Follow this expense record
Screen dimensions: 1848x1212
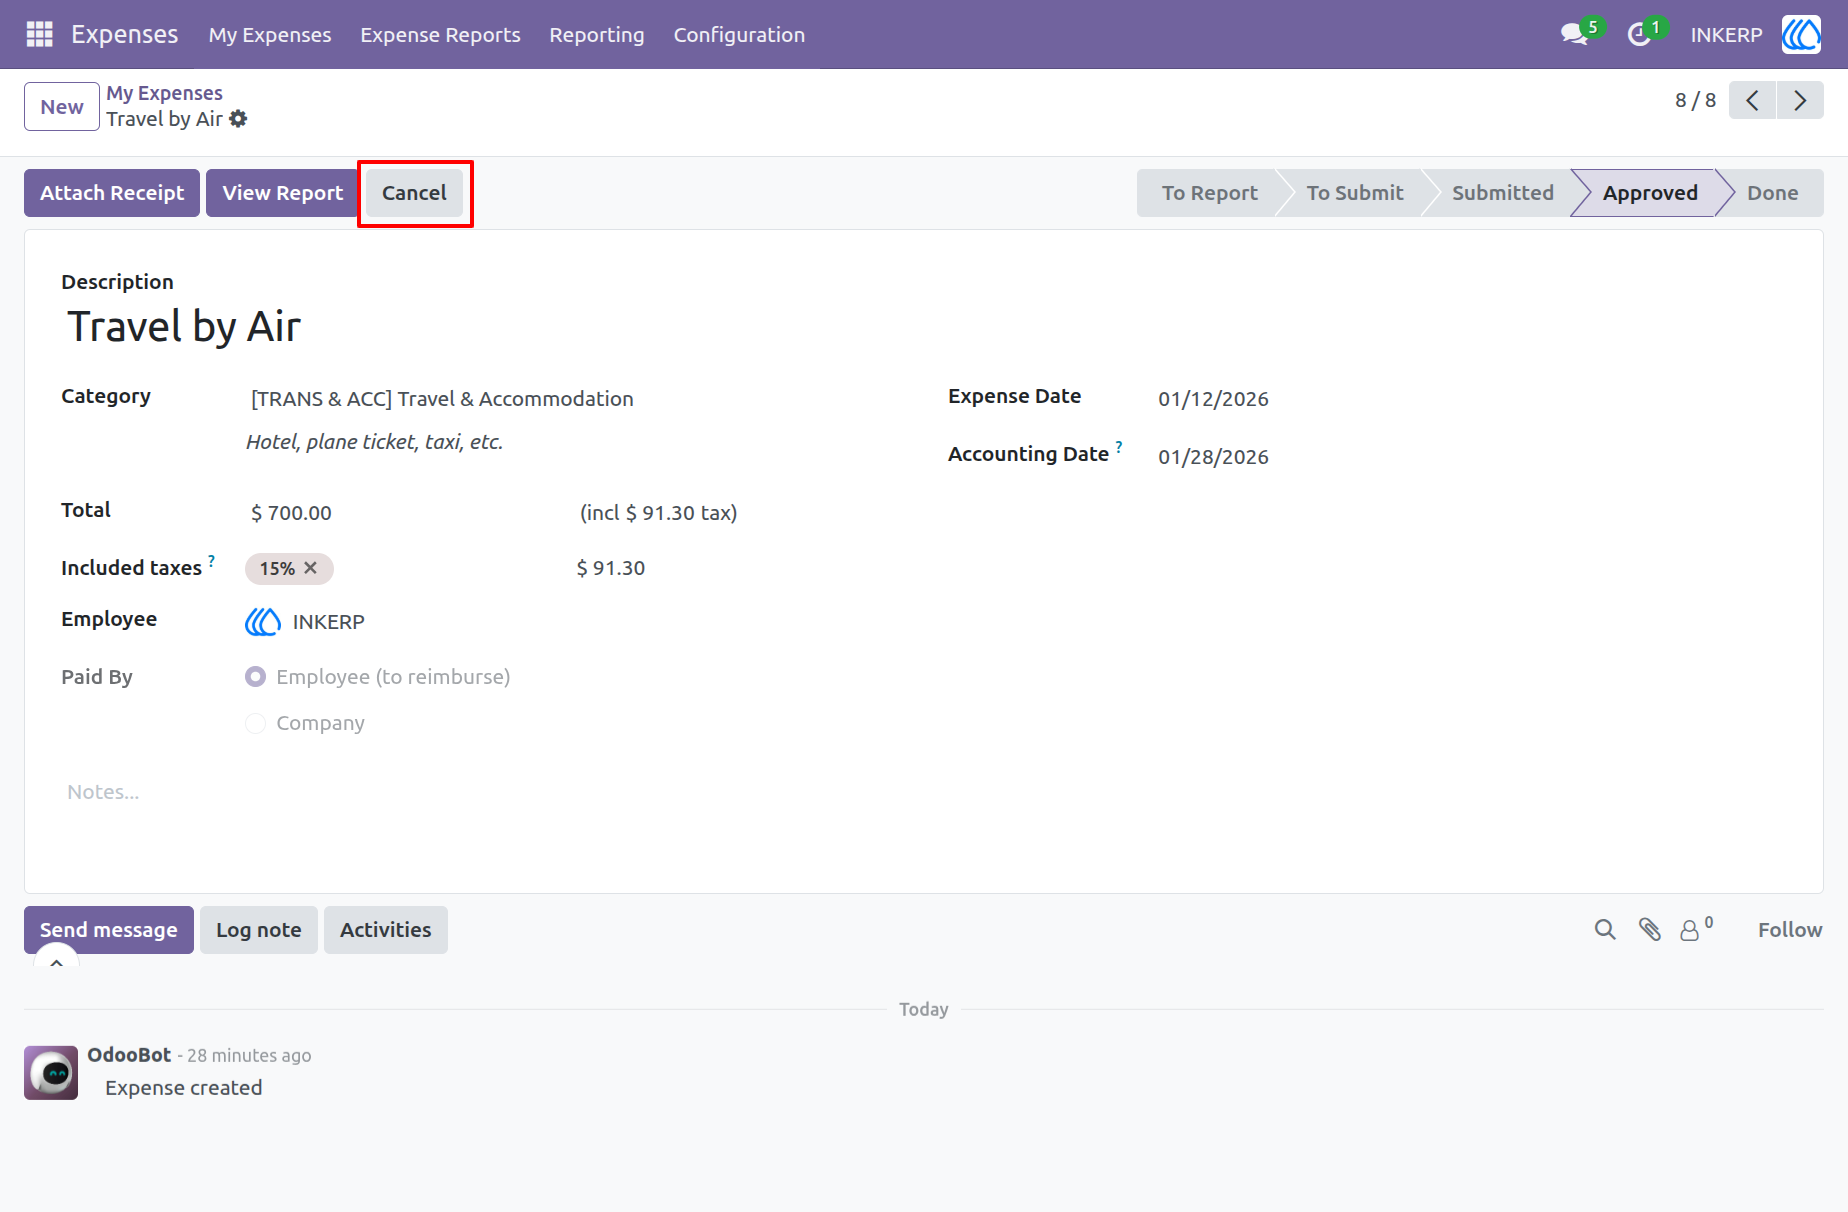point(1790,930)
